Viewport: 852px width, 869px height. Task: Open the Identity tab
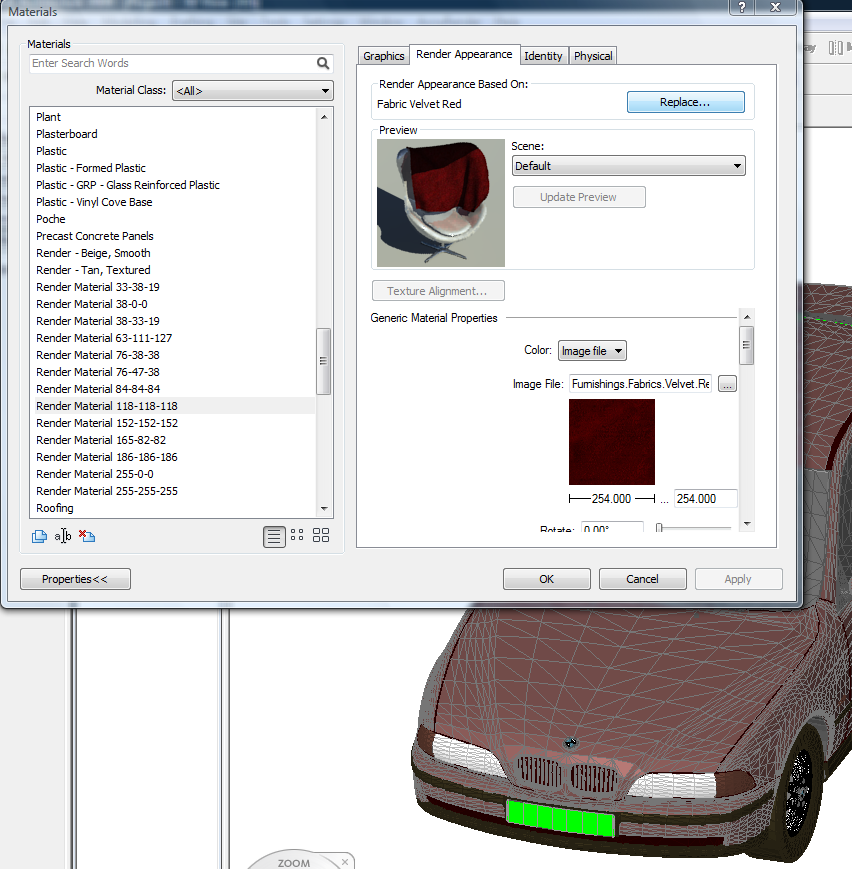[543, 56]
